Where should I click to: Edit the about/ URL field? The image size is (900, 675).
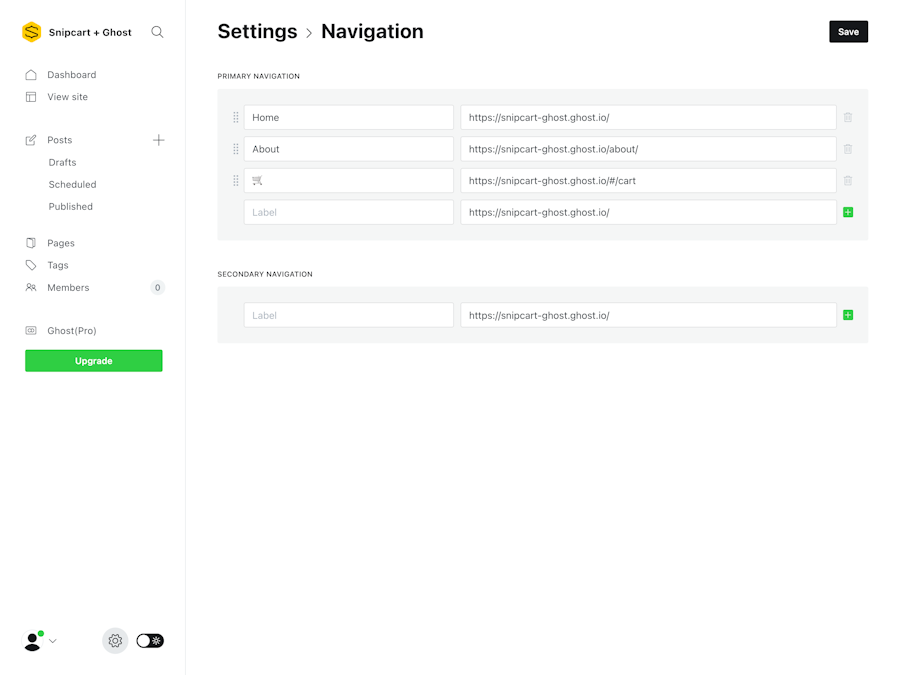[x=649, y=149]
